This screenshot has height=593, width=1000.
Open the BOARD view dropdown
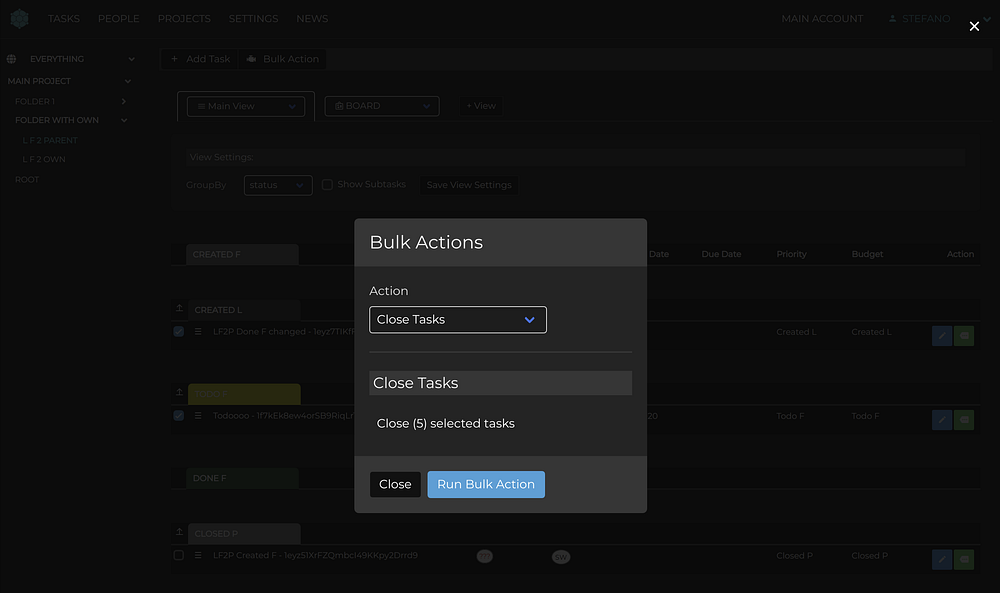click(x=381, y=106)
